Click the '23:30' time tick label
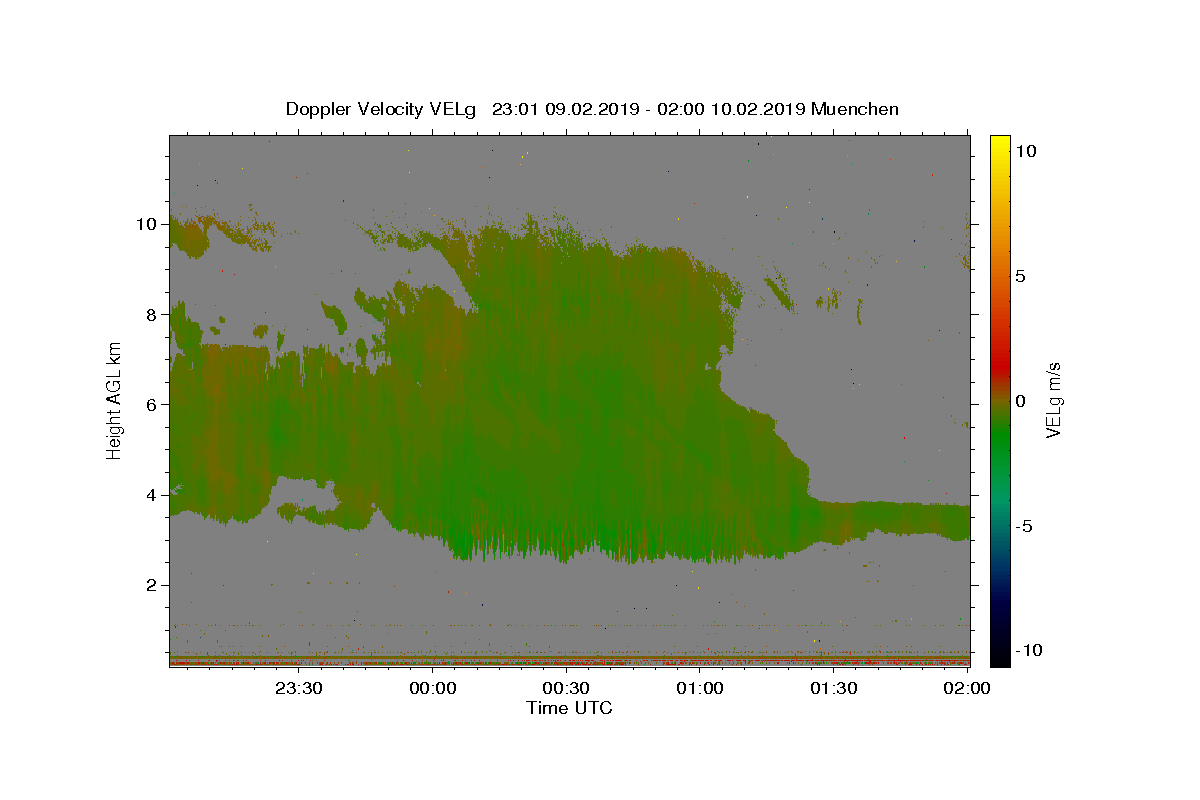Viewport: 1200px width, 800px height. pos(299,688)
